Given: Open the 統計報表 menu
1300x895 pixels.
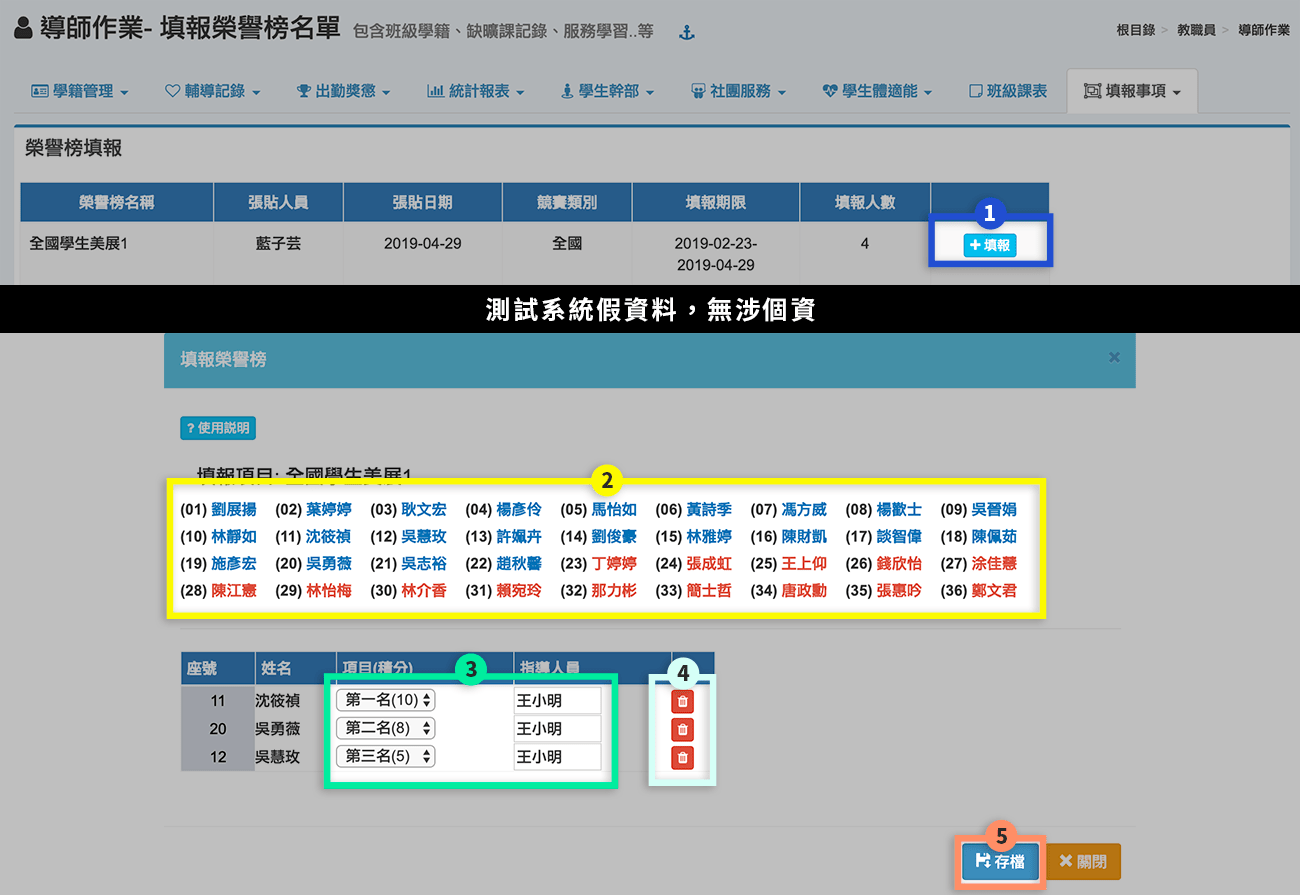Looking at the screenshot, I should [475, 91].
